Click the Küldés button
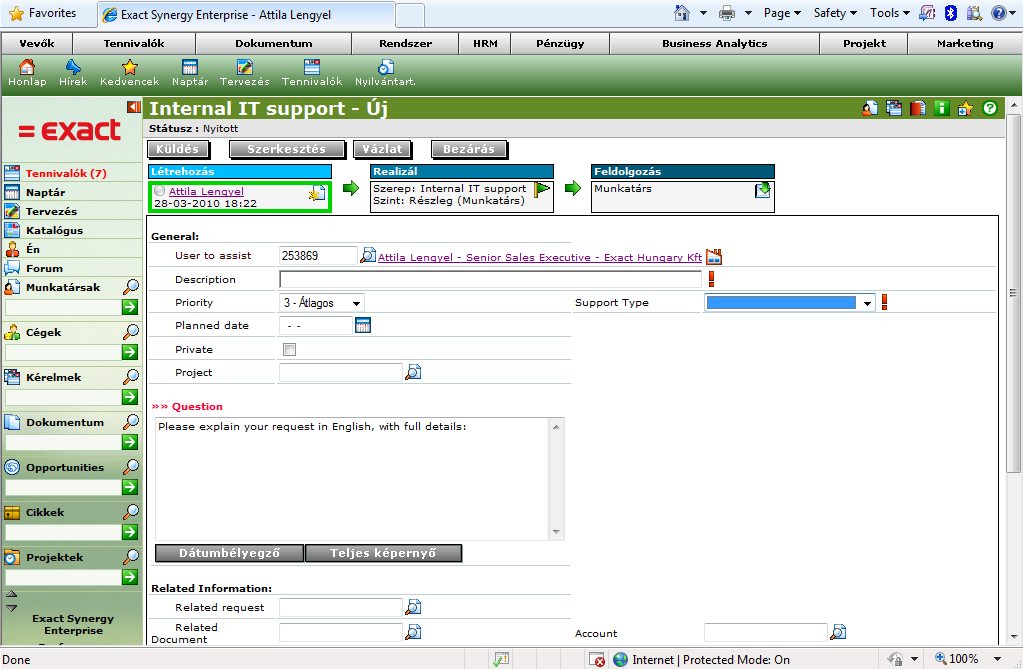This screenshot has width=1023, height=670. click(177, 149)
